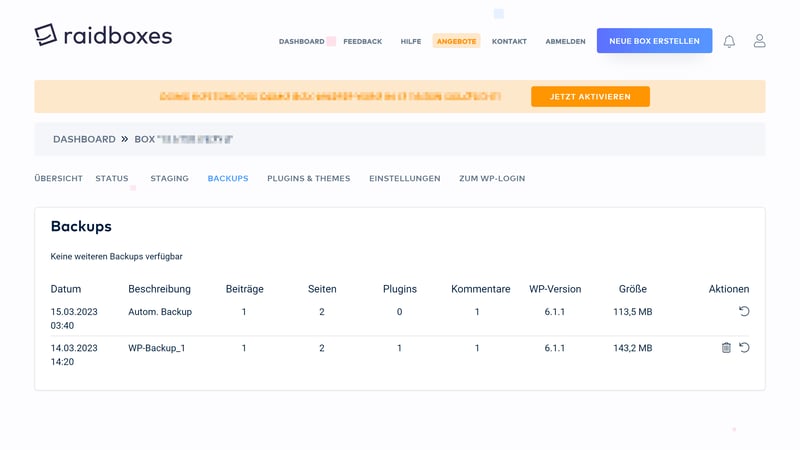
Task: Click the Dashboard breadcrumb link
Action: (x=84, y=139)
